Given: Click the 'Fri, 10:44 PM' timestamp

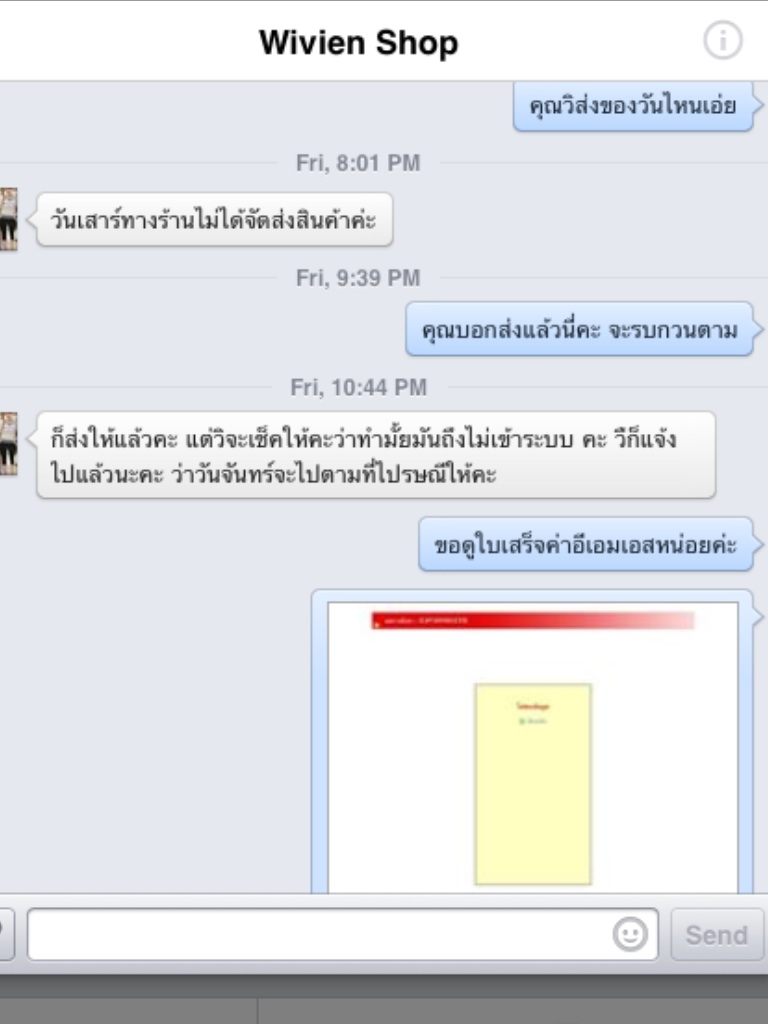Looking at the screenshot, I should click(358, 387).
